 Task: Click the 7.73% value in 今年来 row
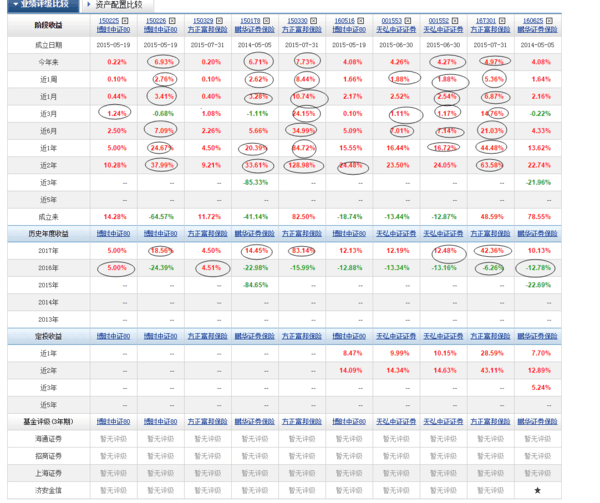pos(305,62)
